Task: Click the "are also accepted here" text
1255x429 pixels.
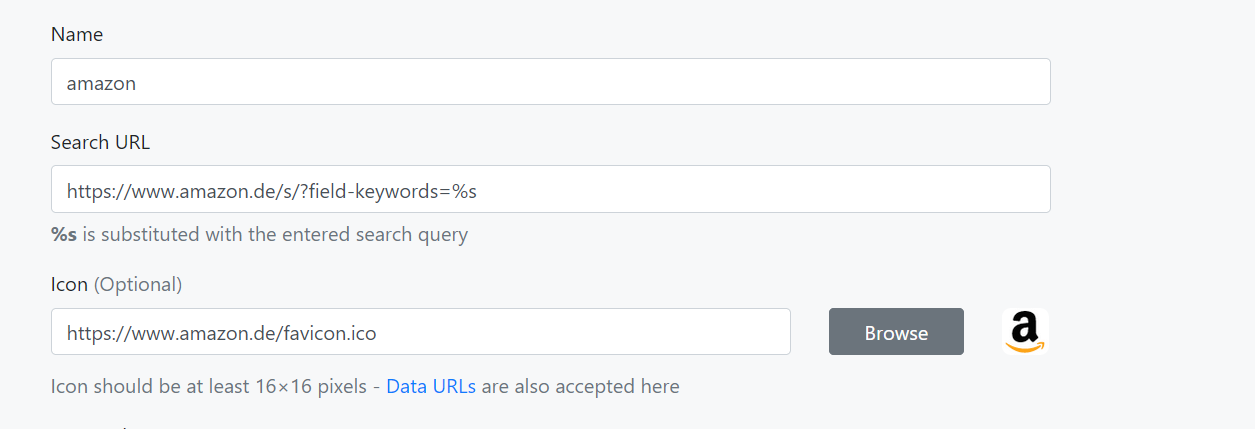Action: pos(580,386)
